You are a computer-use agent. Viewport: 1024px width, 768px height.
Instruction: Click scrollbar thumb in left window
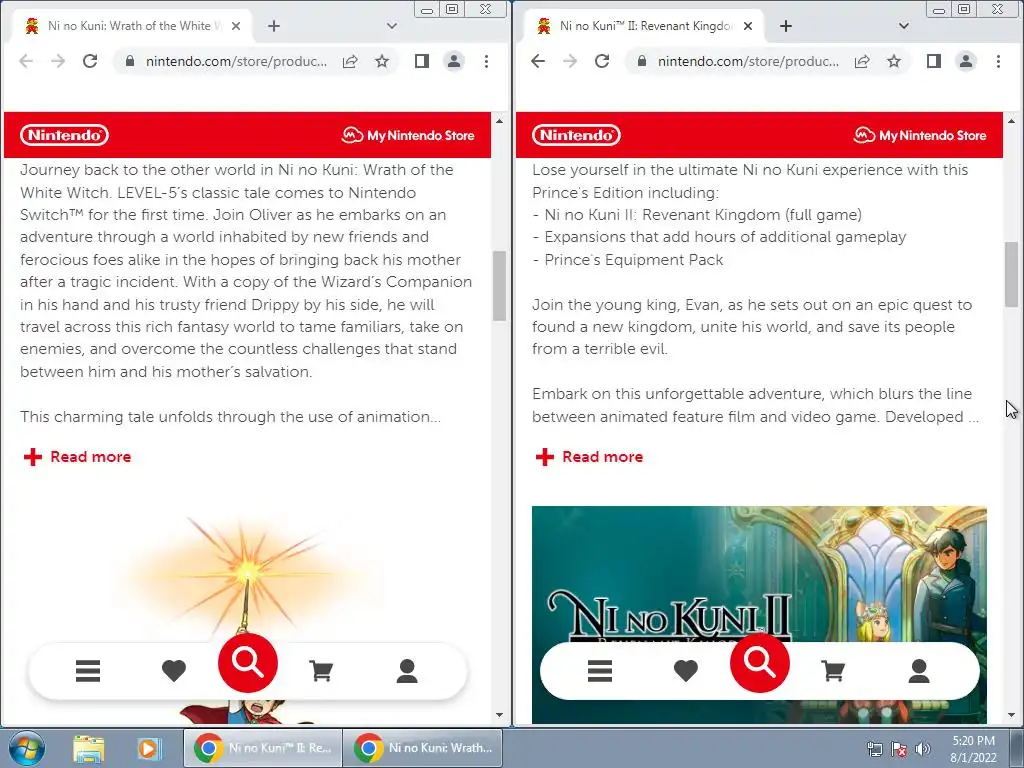point(500,285)
